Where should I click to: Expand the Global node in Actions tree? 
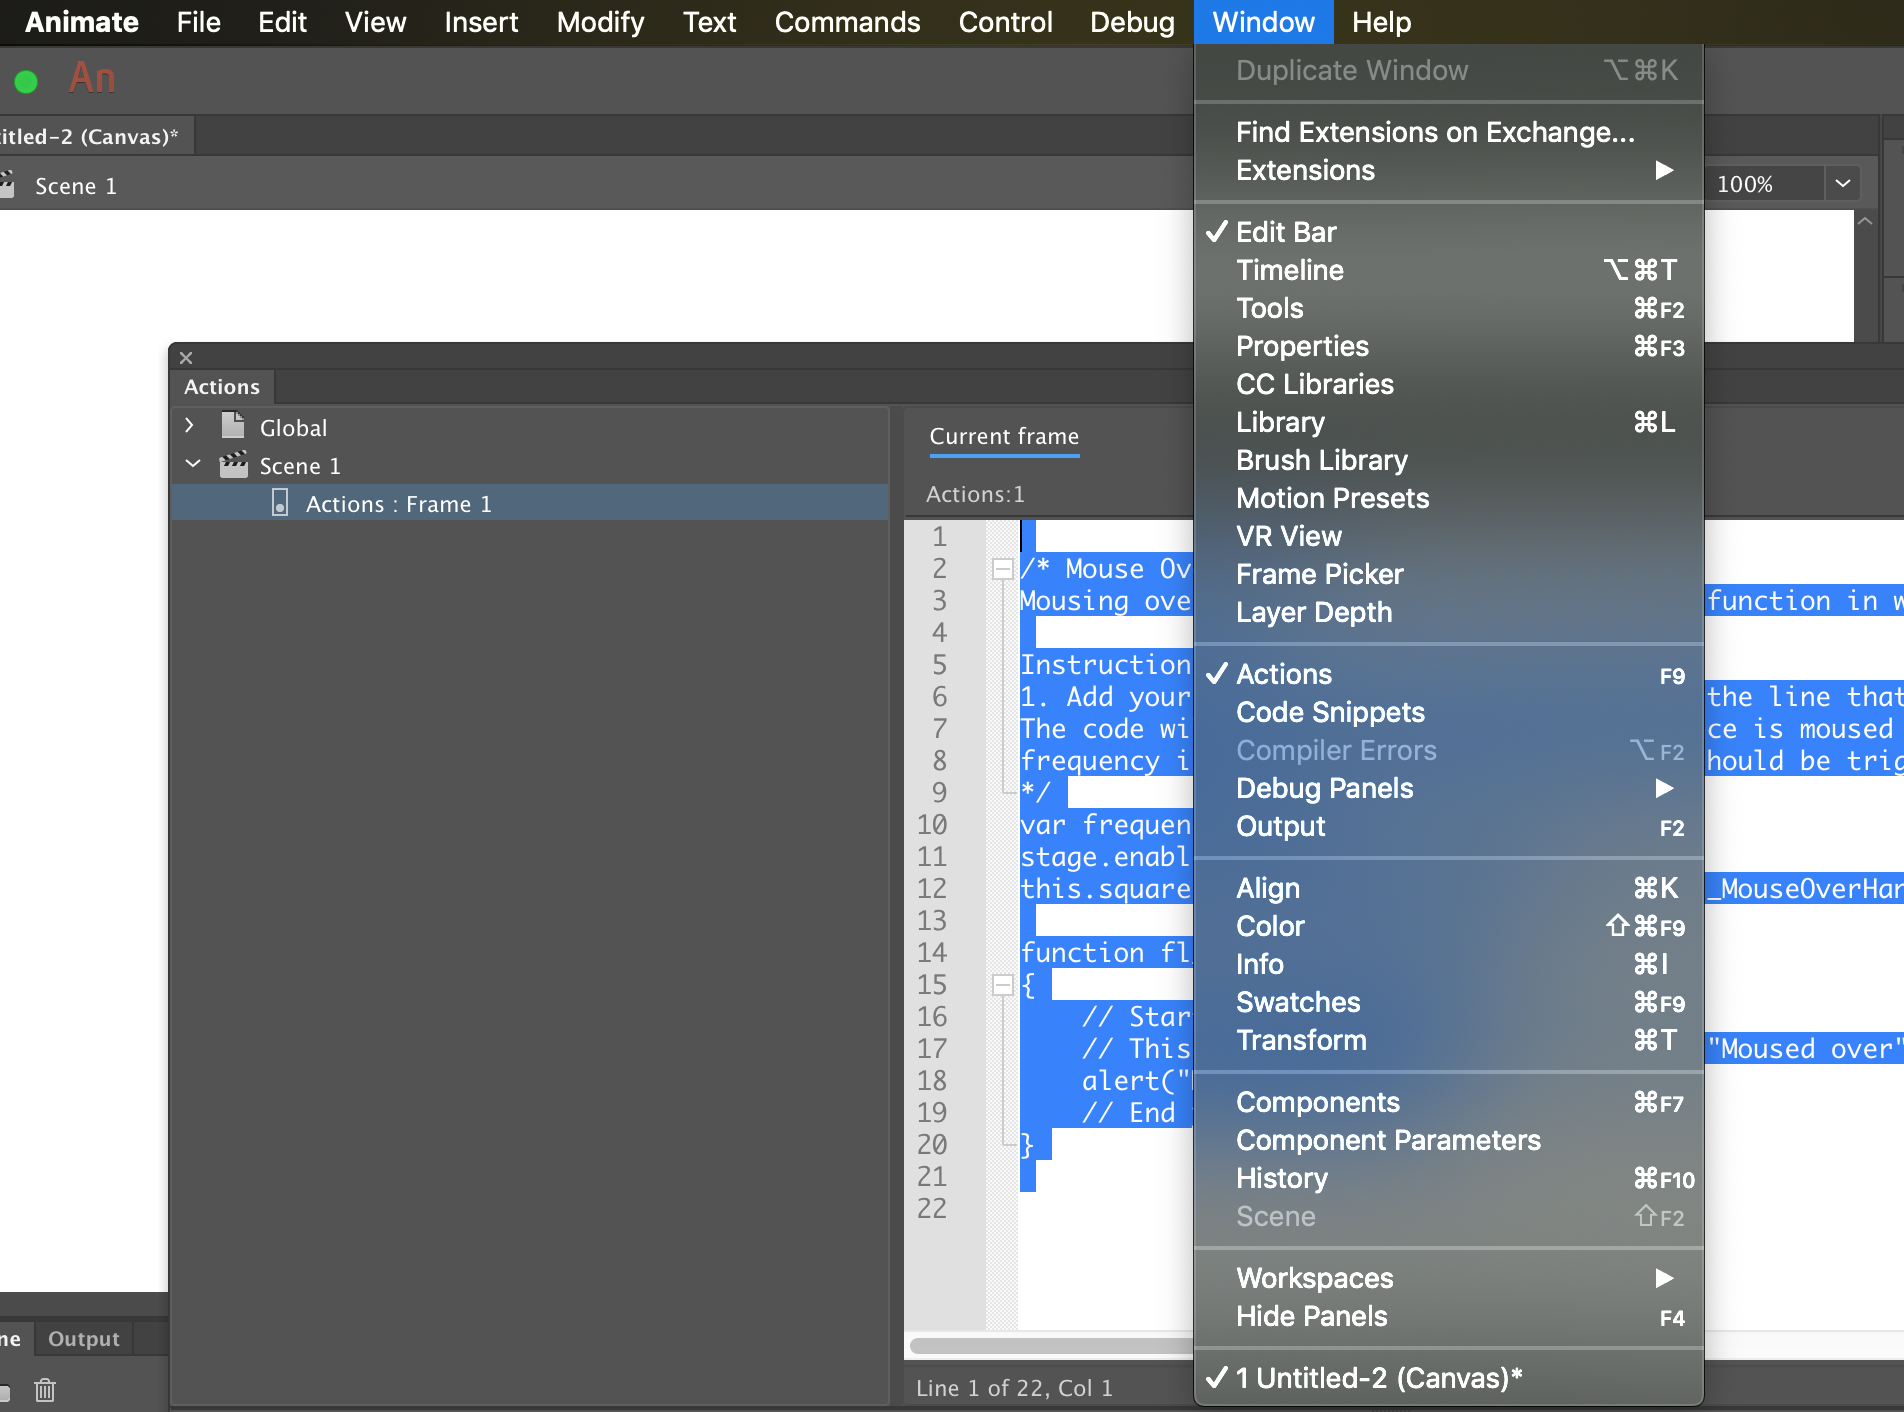[190, 426]
